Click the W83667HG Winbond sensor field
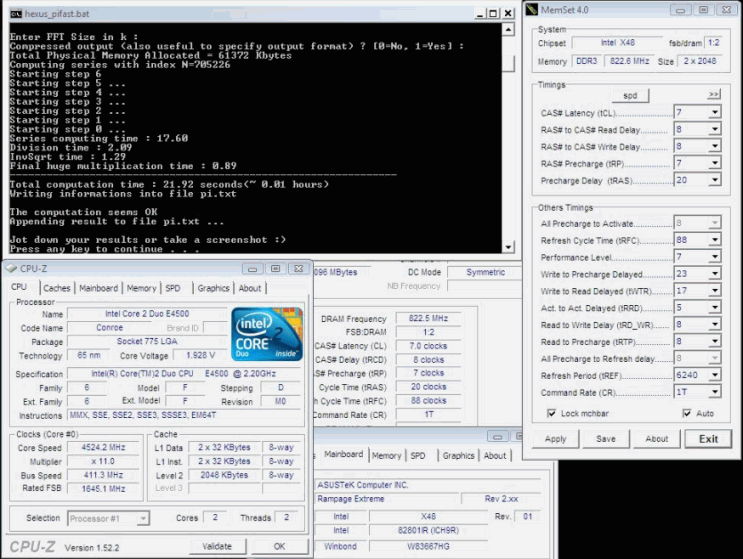The height and width of the screenshot is (559, 743). (428, 546)
